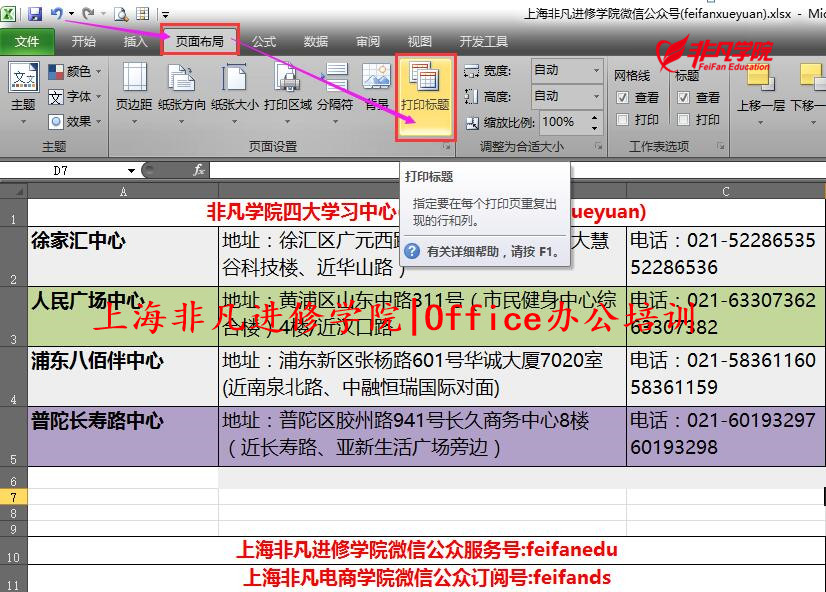Screen dimensions: 826x592
Task: Switch to the 公式 formulas tab
Action: point(264,42)
